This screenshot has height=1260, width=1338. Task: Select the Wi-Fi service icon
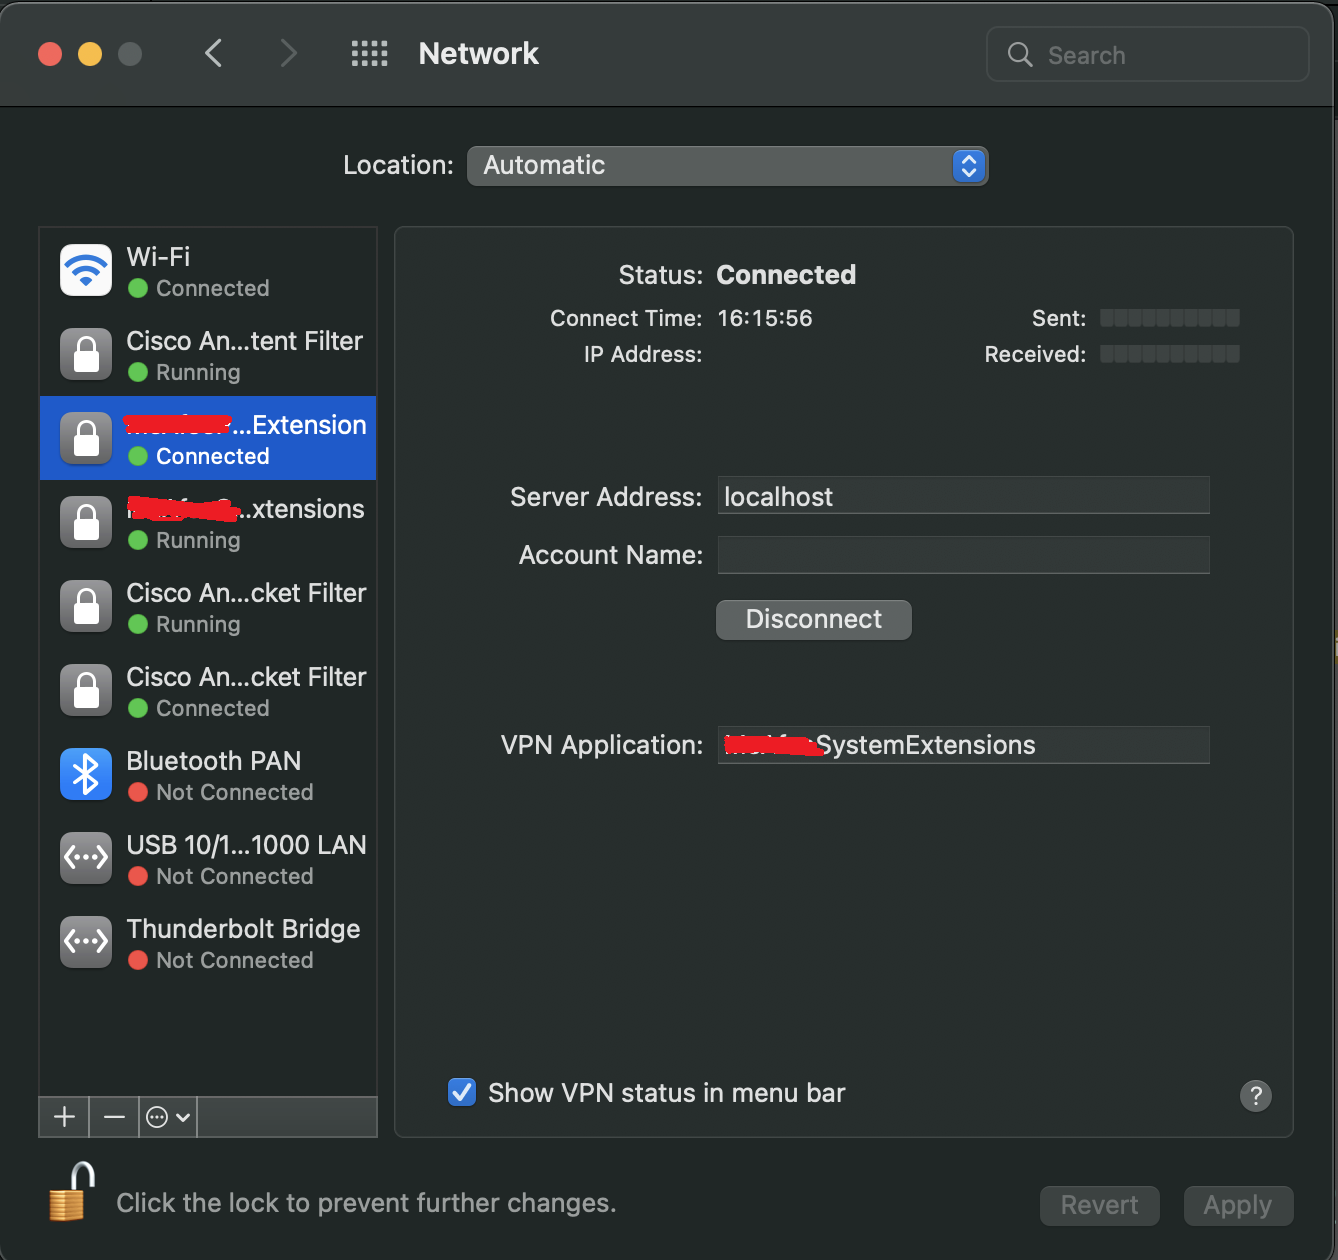point(86,271)
